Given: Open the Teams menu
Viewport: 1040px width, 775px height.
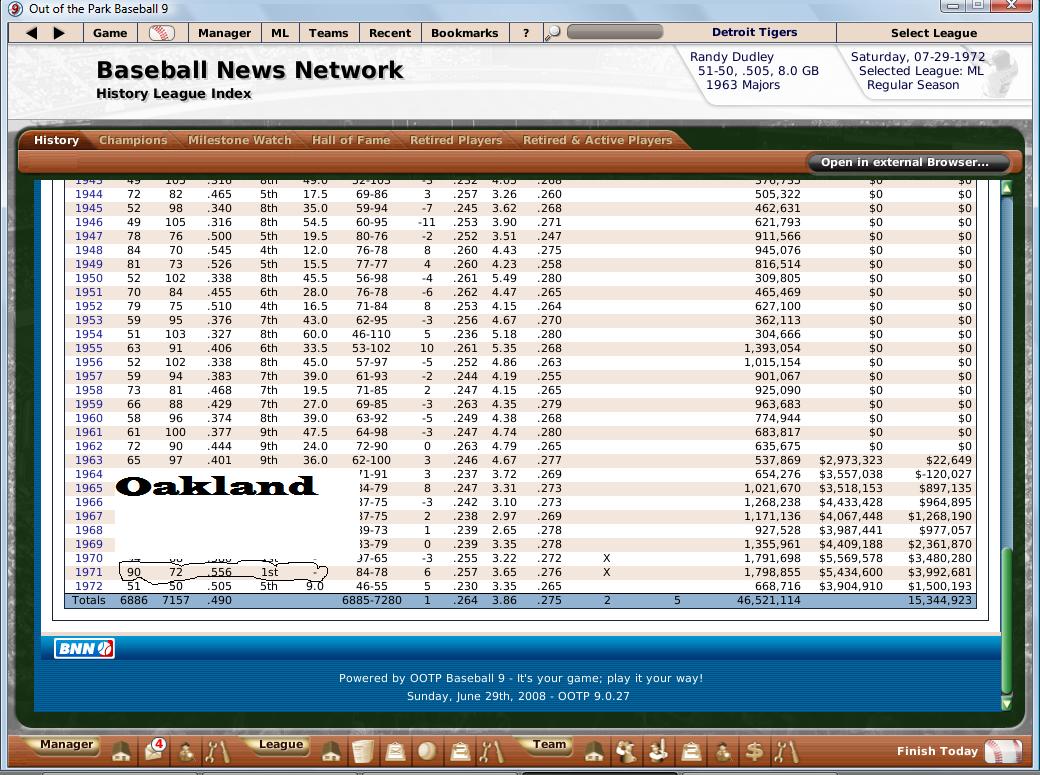Looking at the screenshot, I should 328,33.
